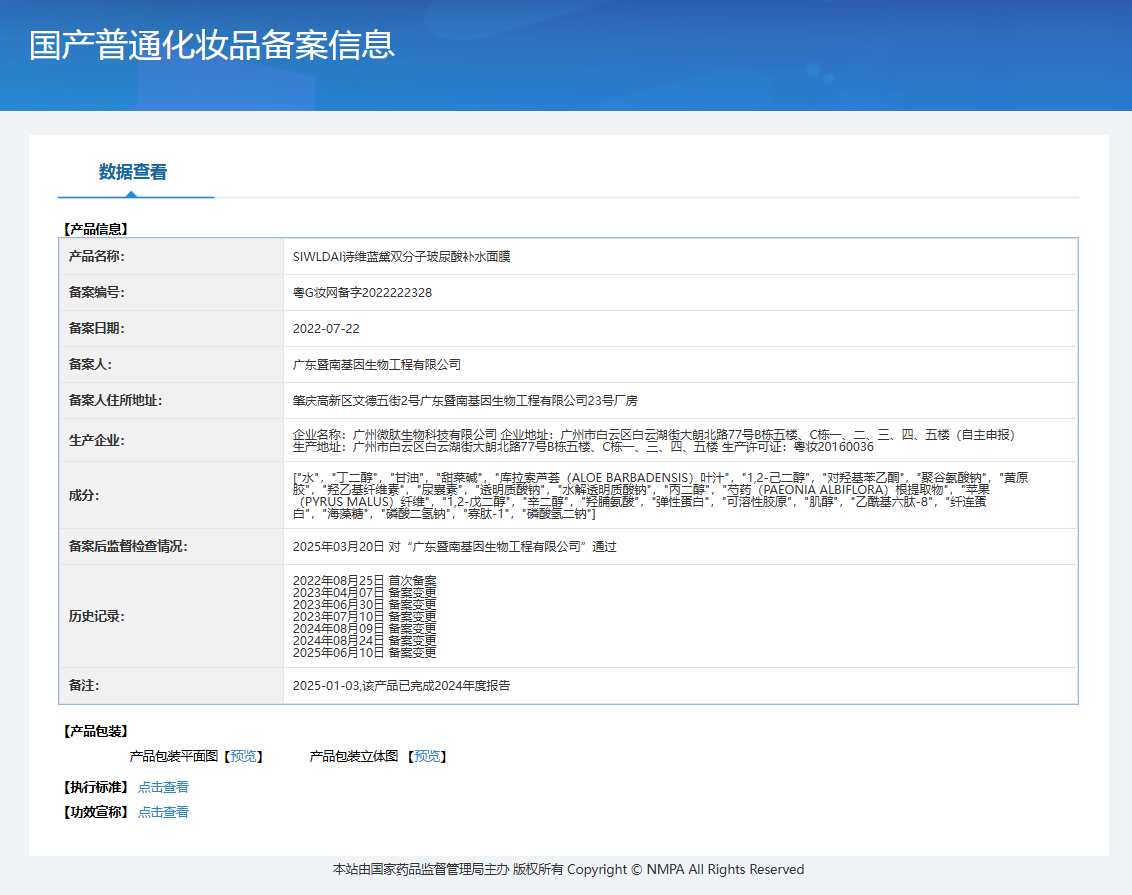Click the 备案人 company name value
This screenshot has height=895, width=1132.
[x=376, y=365]
